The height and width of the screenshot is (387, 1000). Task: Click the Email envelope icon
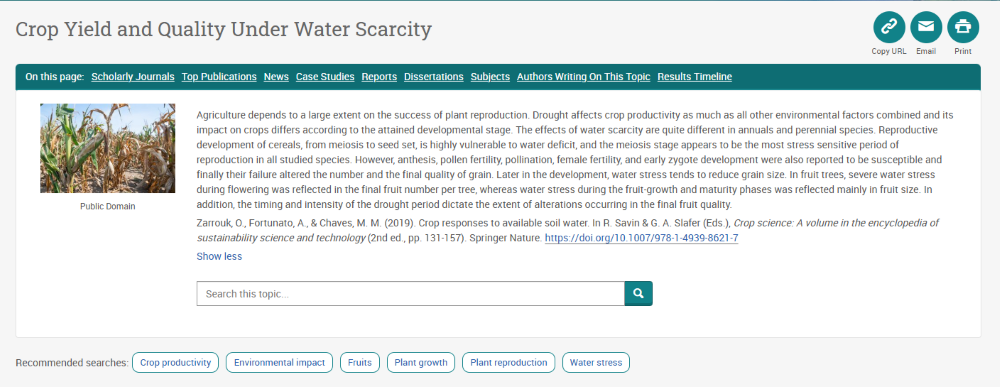point(925,27)
